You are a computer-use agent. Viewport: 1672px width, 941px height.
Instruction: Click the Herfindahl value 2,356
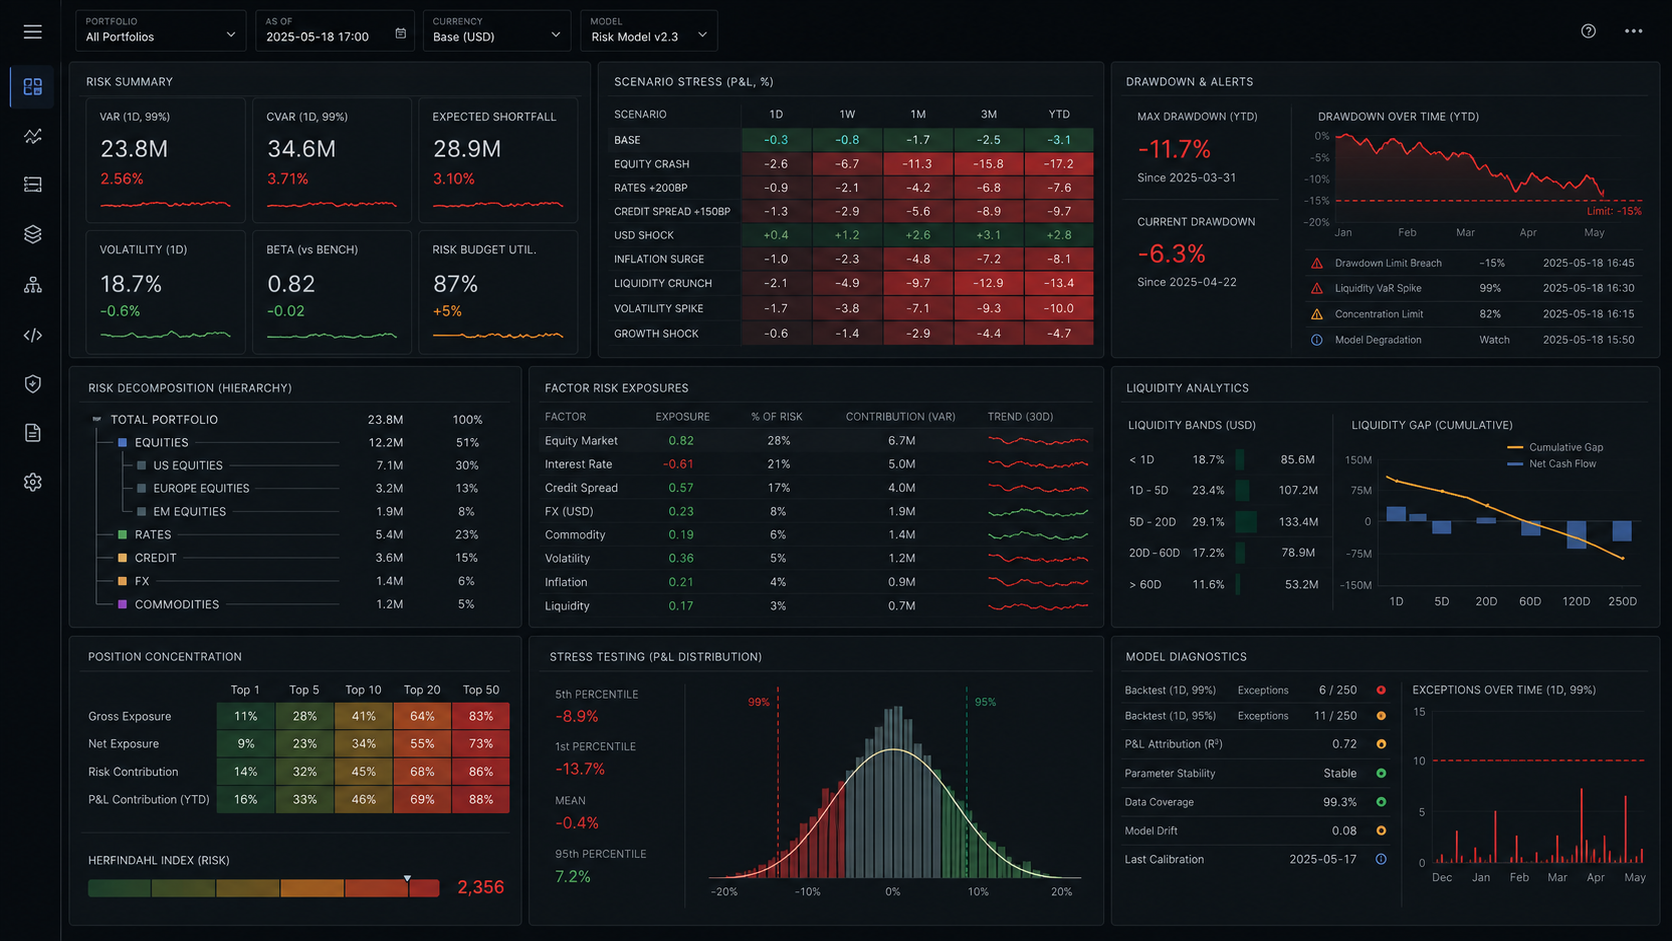coord(481,887)
